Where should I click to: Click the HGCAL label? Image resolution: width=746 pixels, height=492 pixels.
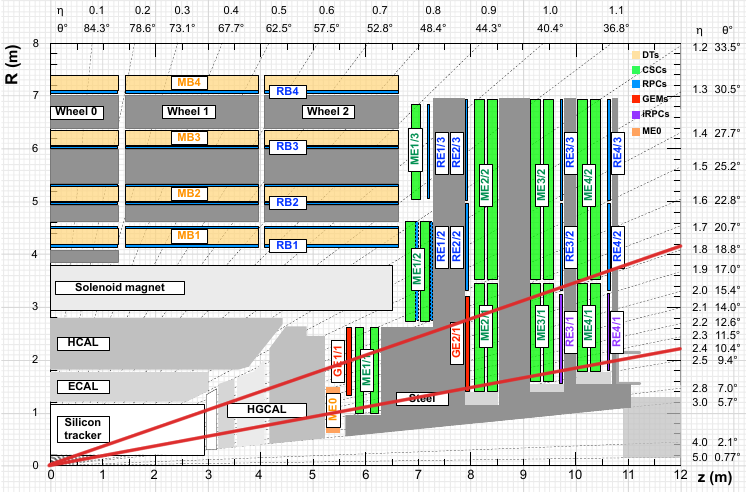click(266, 410)
